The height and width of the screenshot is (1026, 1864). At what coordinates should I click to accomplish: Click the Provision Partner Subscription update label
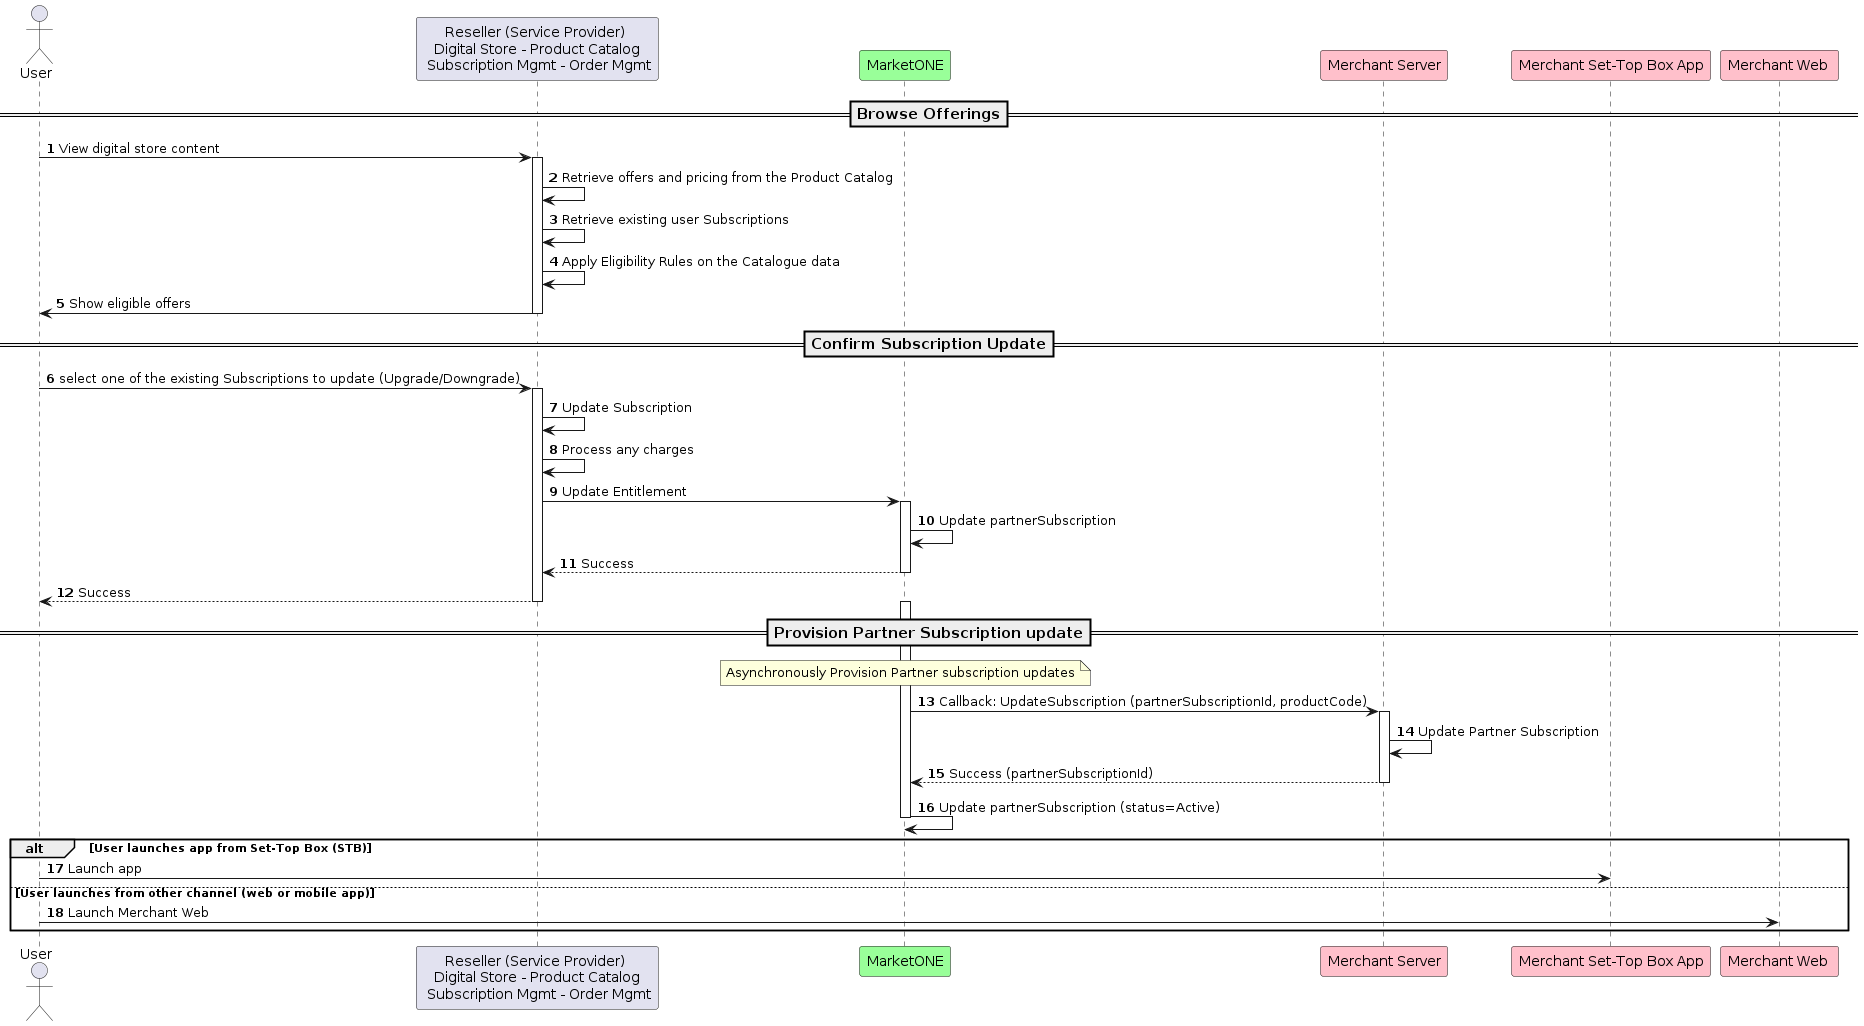point(928,633)
